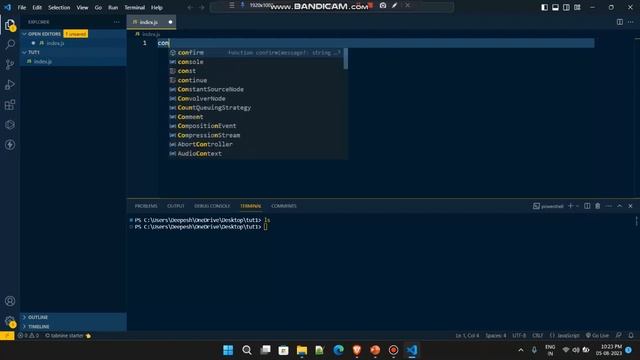
Task: Open the Explorer view in activity bar
Action: pos(10,25)
